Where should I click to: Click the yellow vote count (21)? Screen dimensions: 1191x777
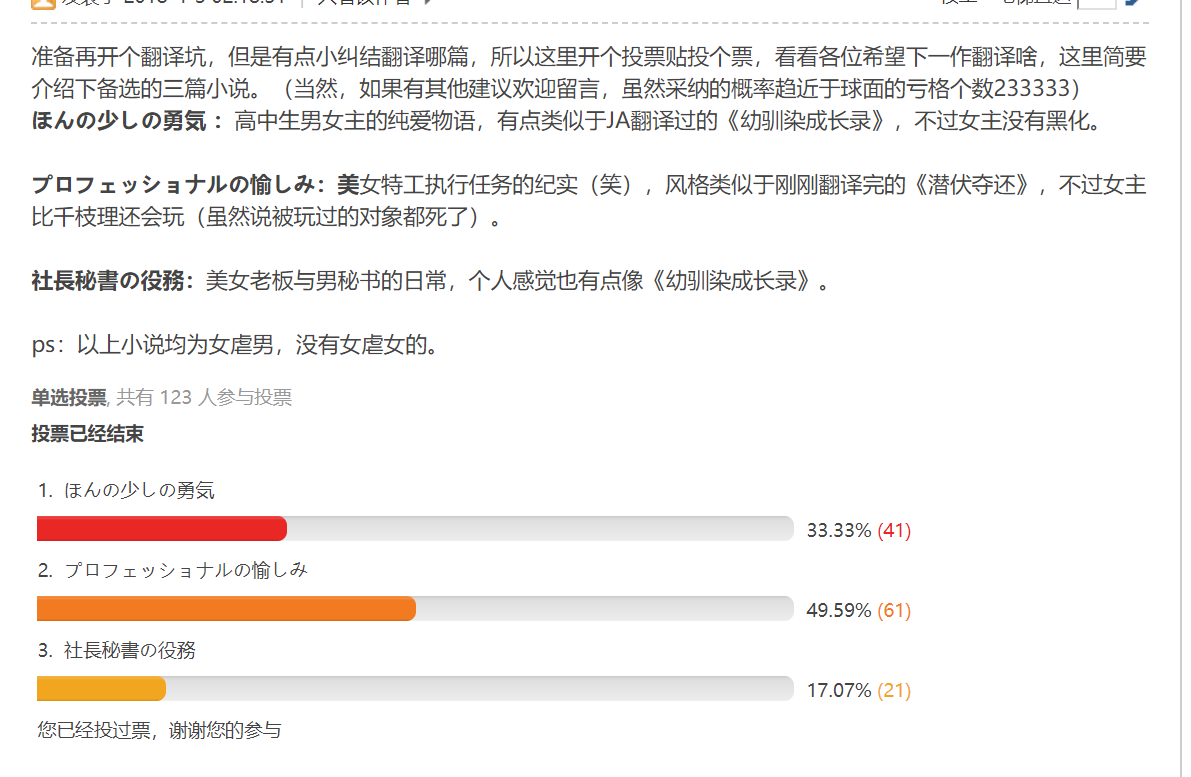click(x=894, y=691)
